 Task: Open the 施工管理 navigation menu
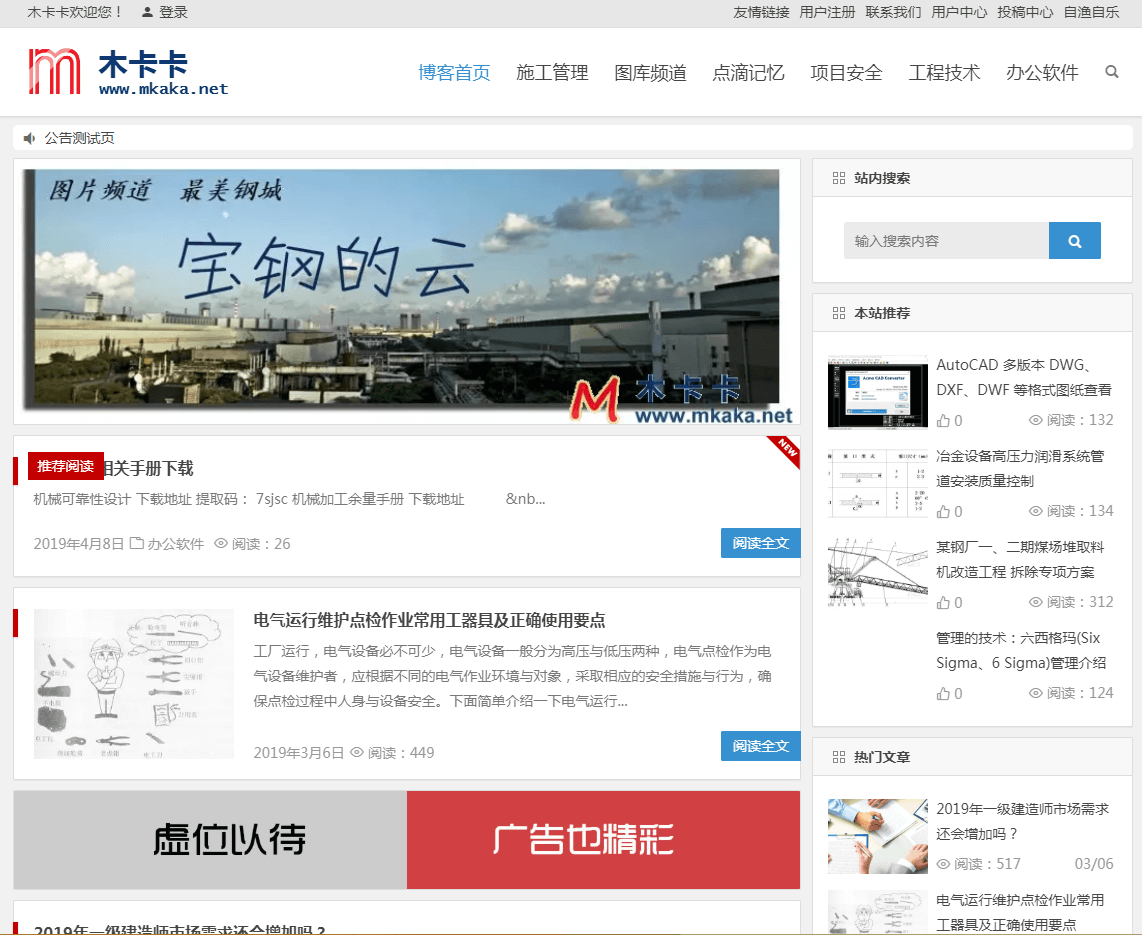(552, 73)
